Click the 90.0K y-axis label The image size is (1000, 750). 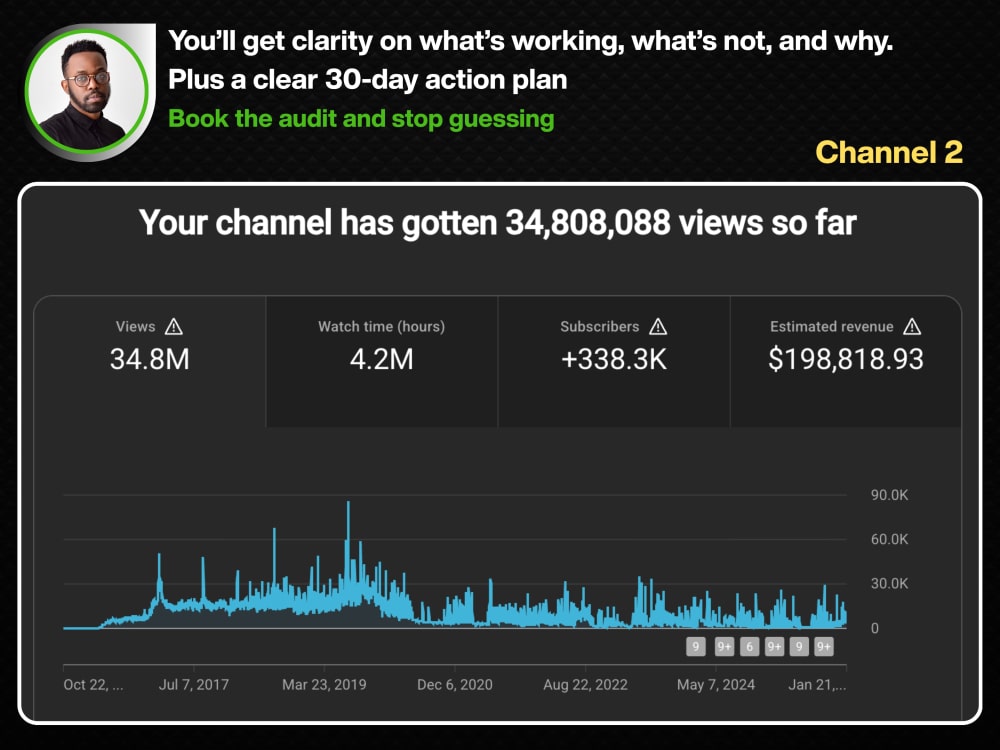[x=890, y=495]
